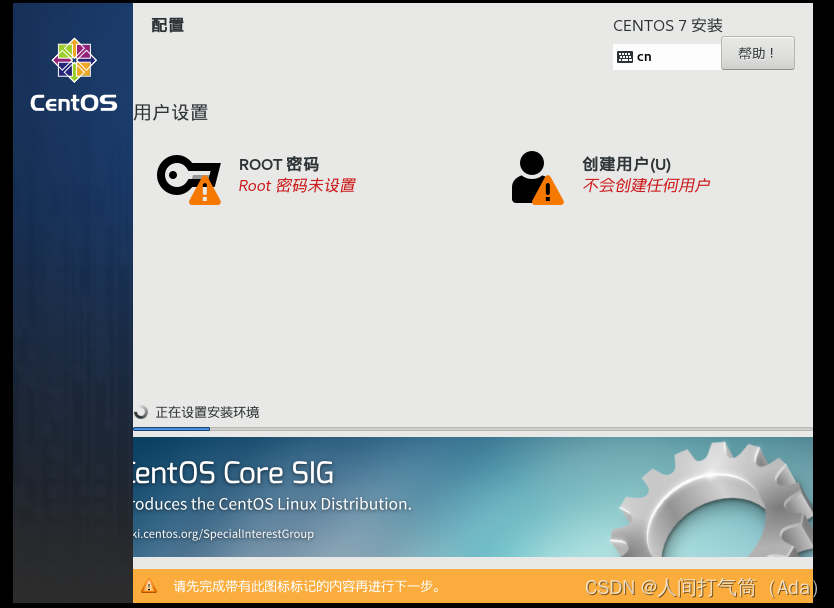Click the CentOS logo in sidebar

point(73,75)
